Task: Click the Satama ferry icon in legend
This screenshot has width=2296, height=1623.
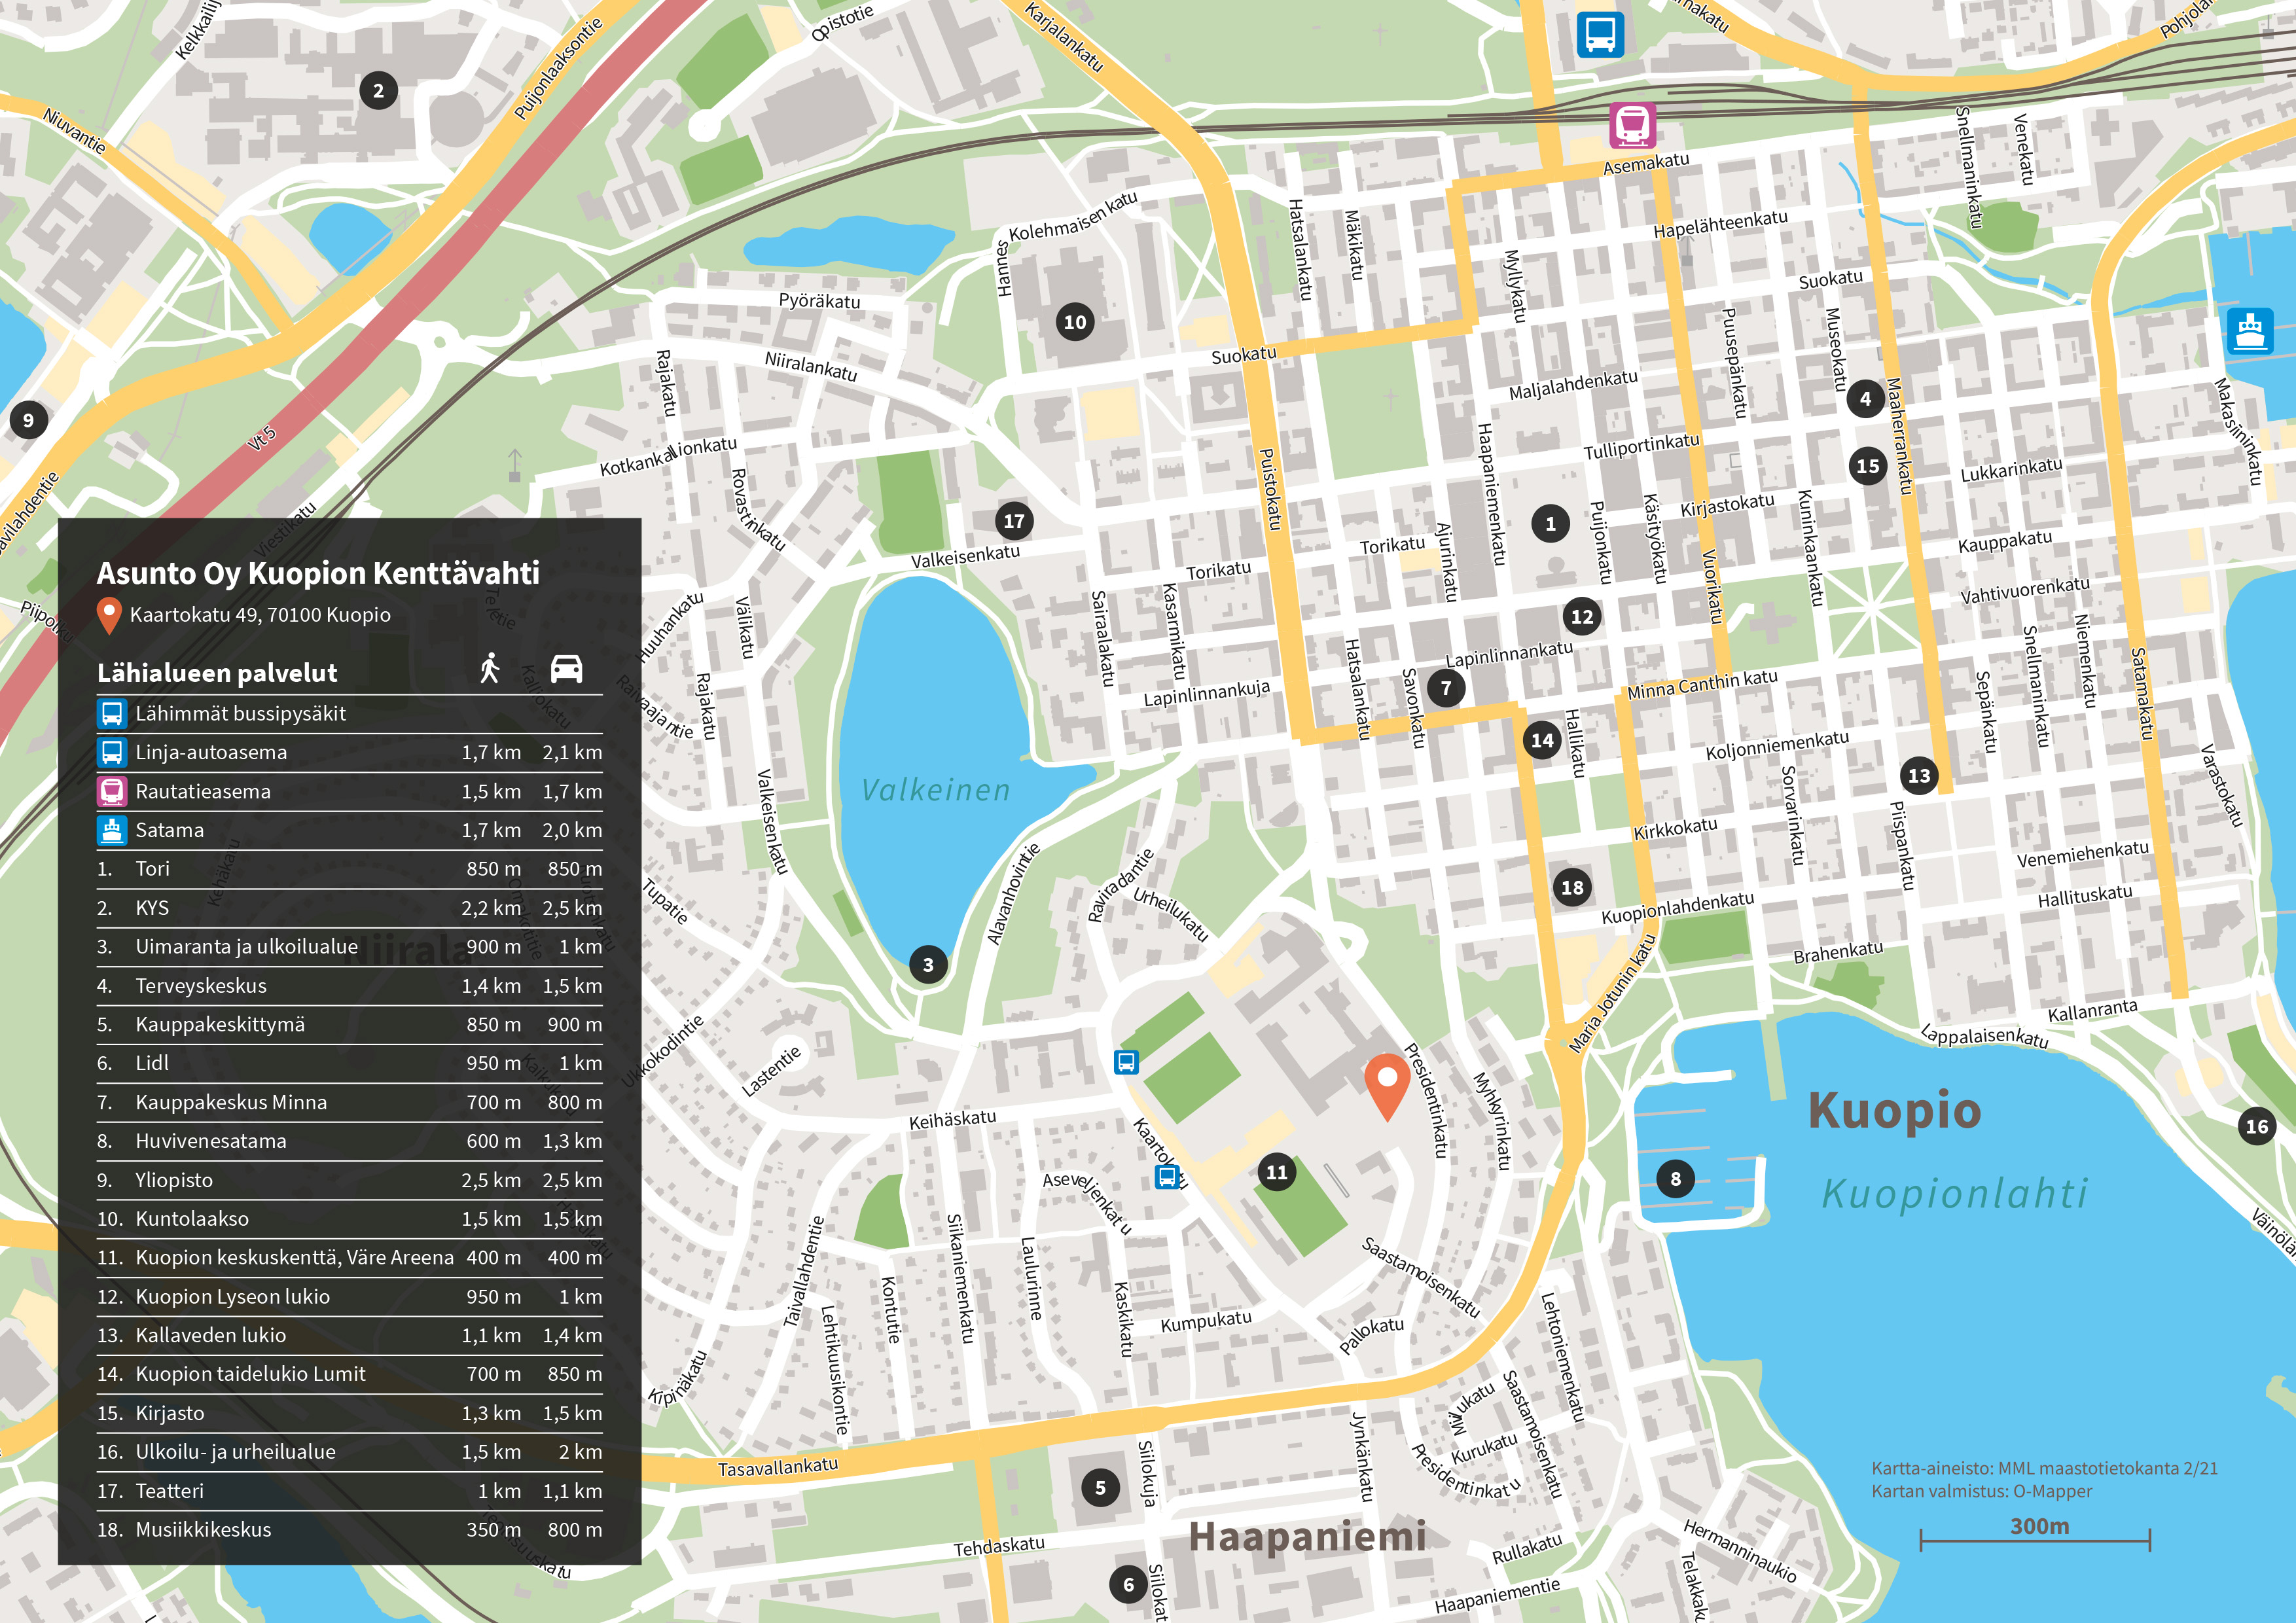Action: point(112,830)
